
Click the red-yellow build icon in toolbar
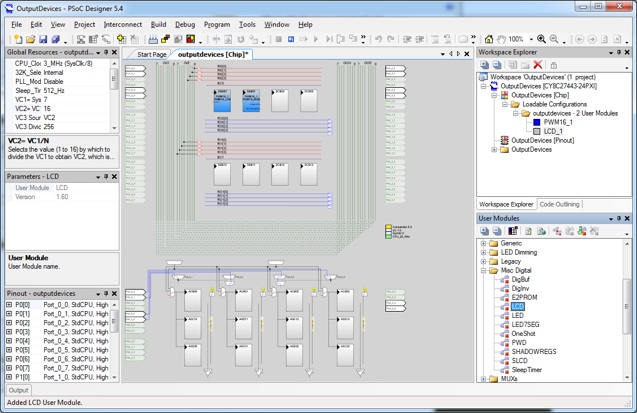tap(190, 39)
